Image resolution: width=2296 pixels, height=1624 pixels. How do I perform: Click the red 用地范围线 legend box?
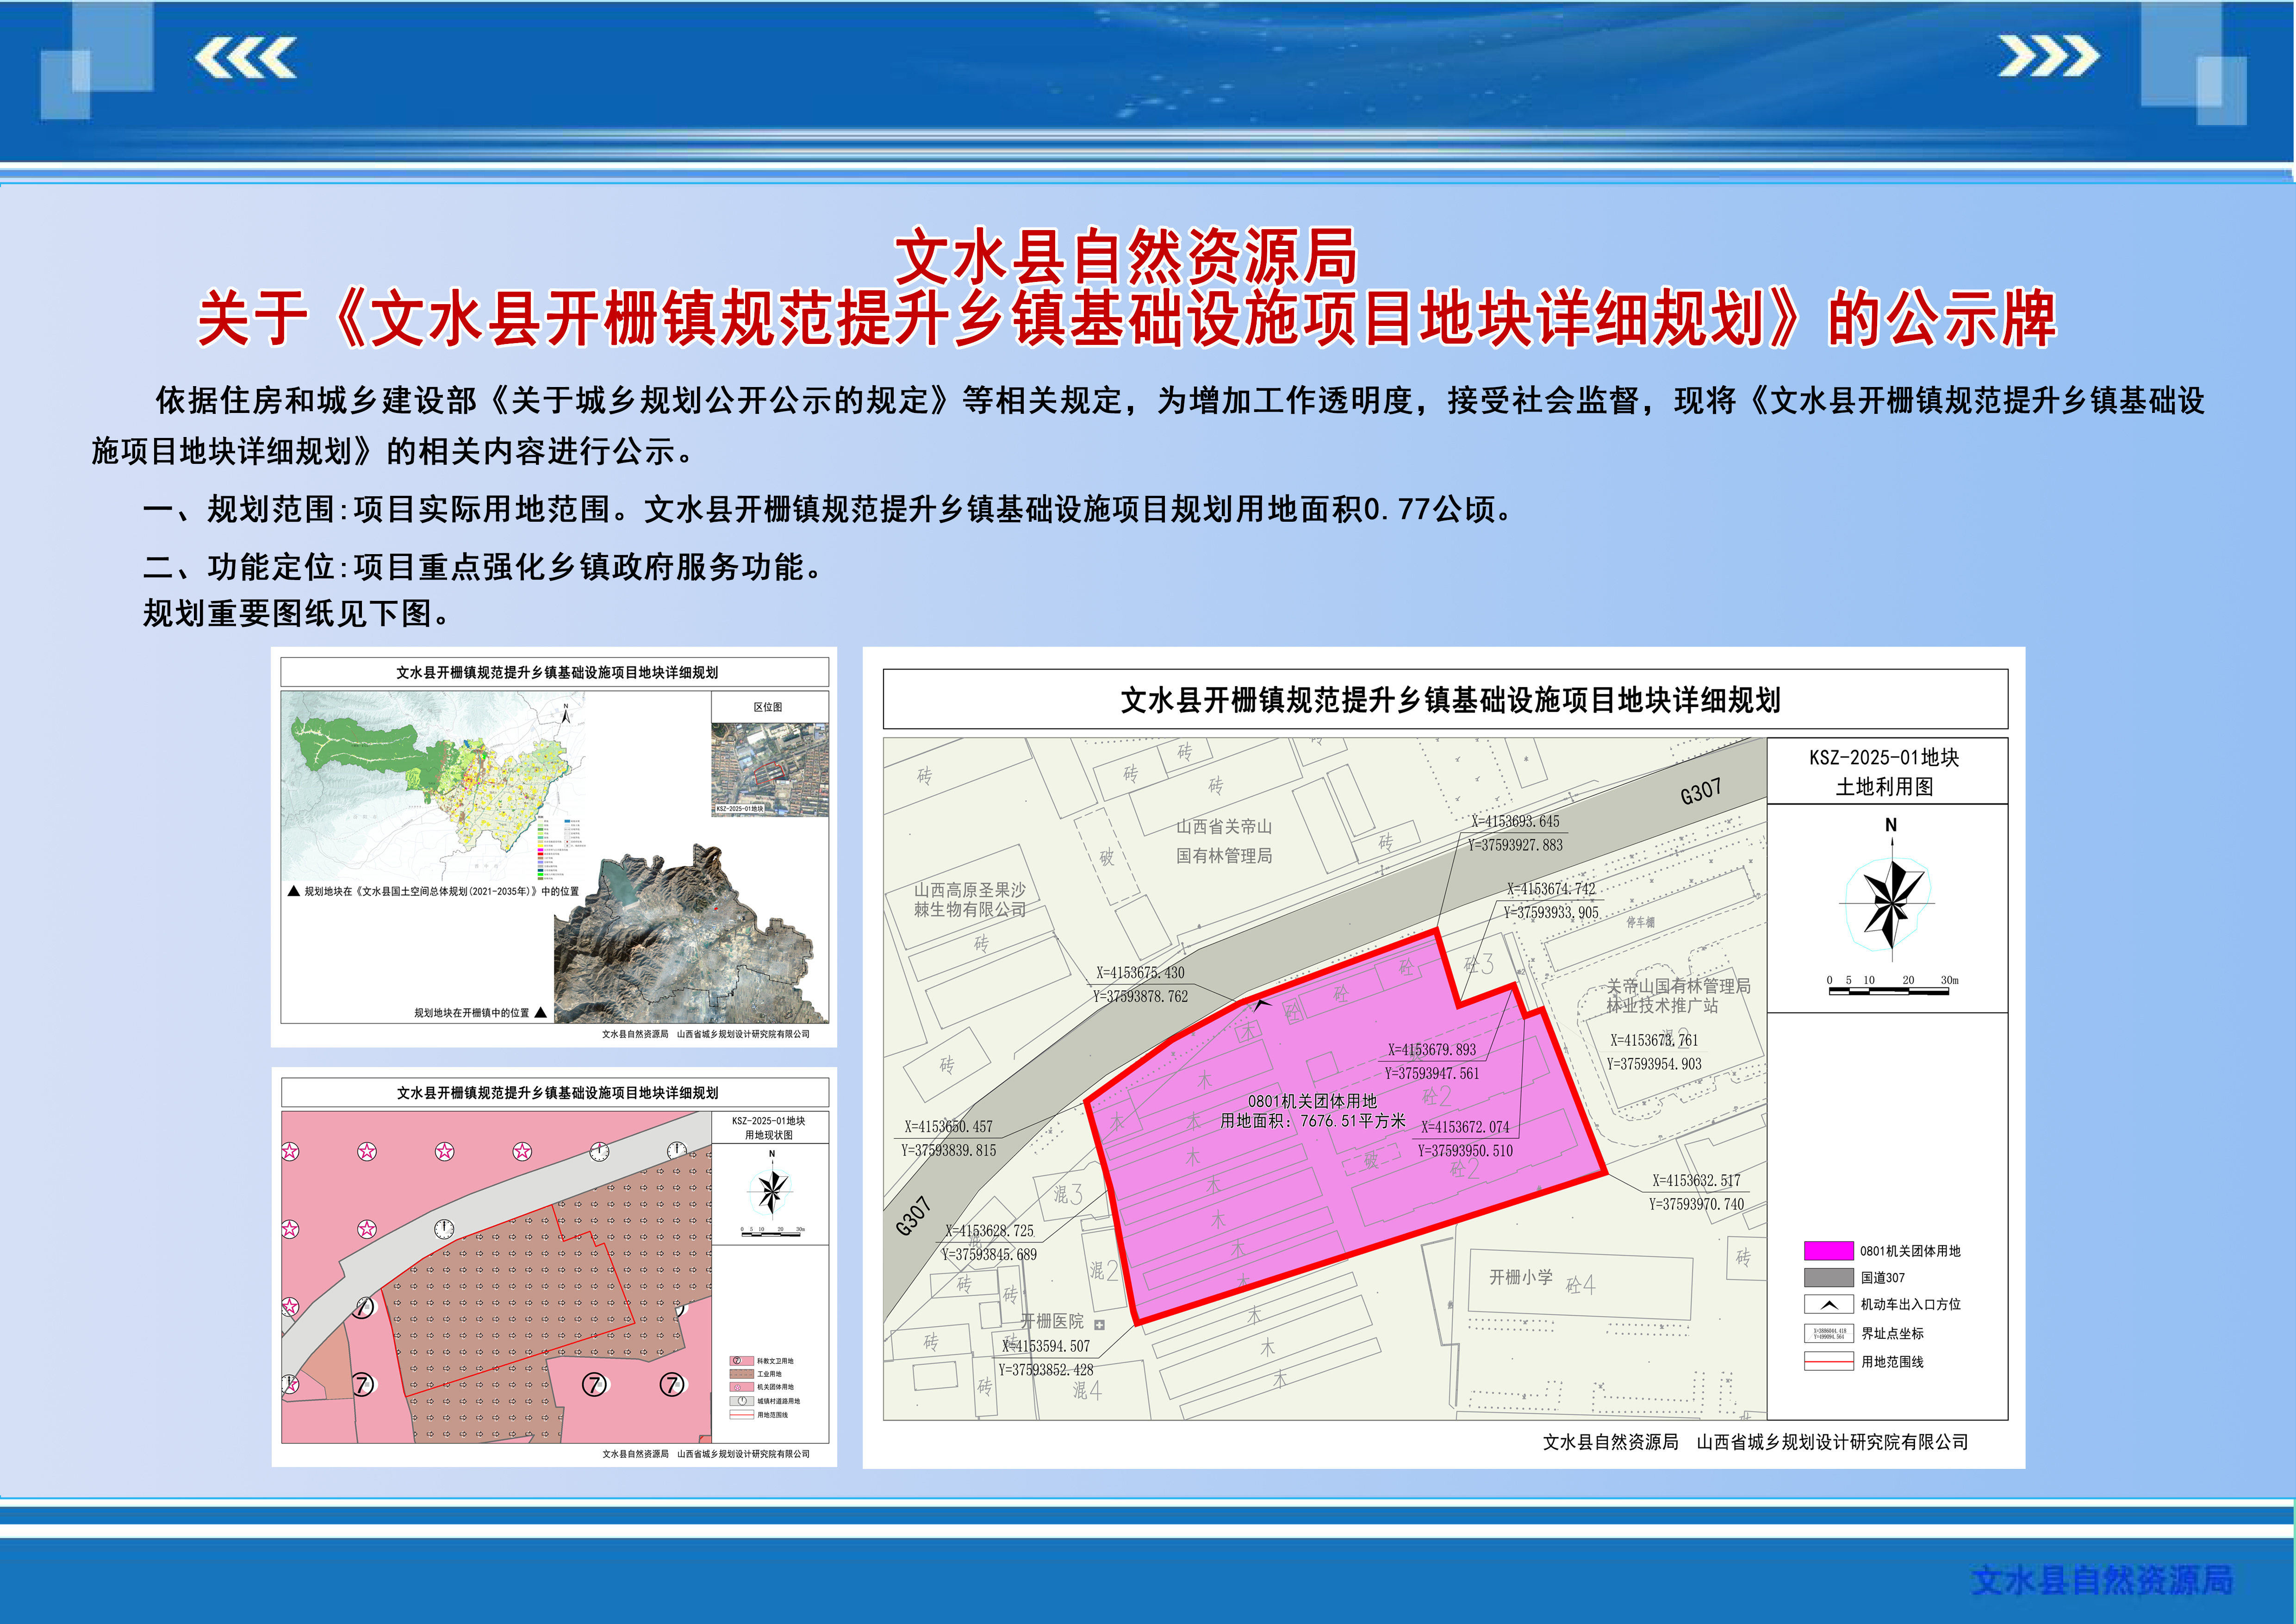click(1828, 1362)
